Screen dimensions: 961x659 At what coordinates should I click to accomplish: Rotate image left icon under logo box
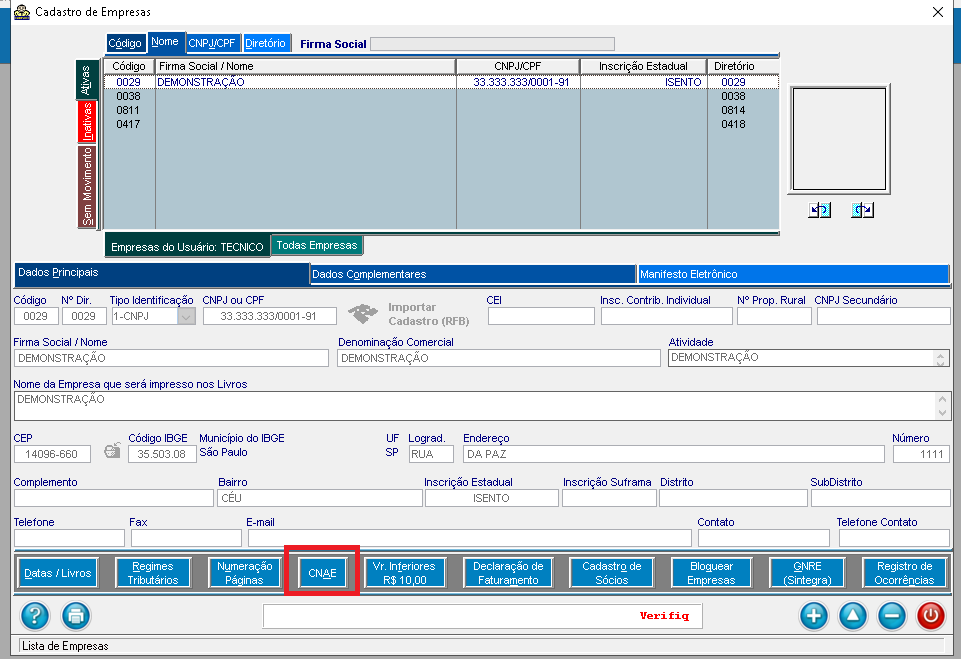819,210
